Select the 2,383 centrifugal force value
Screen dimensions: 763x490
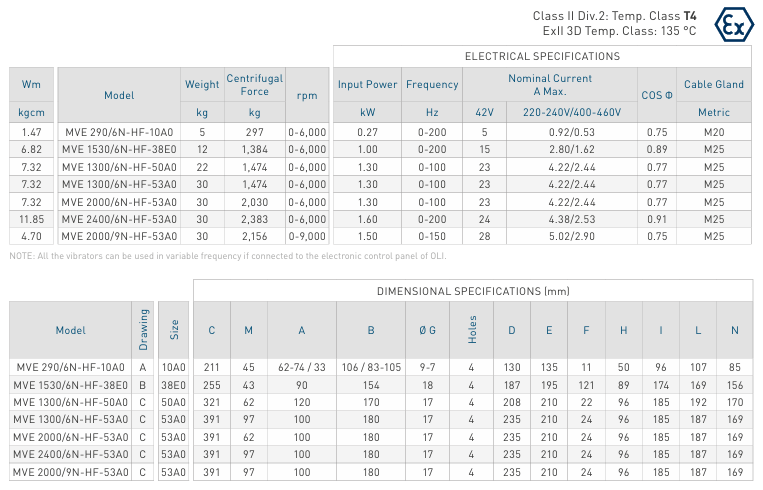click(x=255, y=219)
